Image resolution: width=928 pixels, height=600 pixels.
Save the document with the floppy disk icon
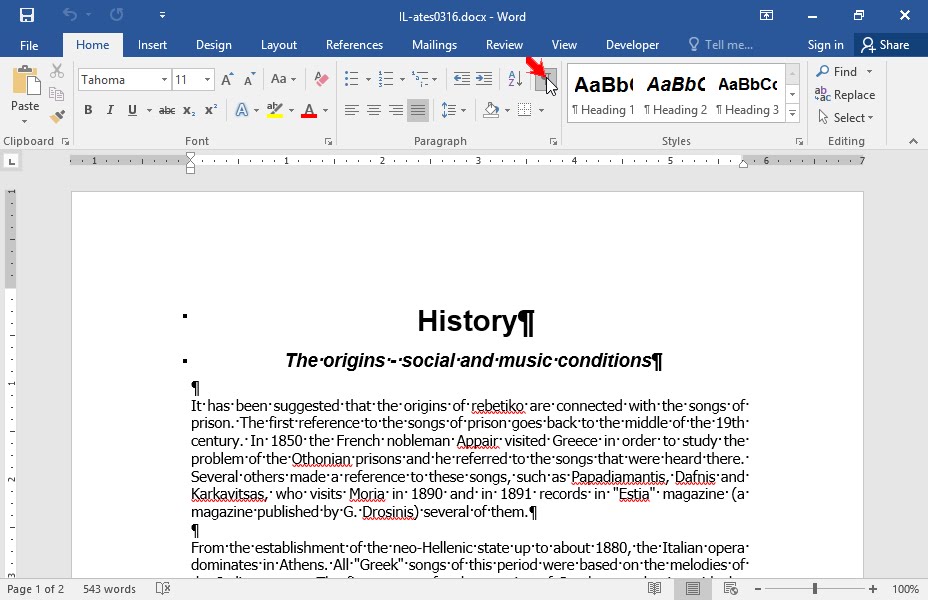tap(27, 15)
